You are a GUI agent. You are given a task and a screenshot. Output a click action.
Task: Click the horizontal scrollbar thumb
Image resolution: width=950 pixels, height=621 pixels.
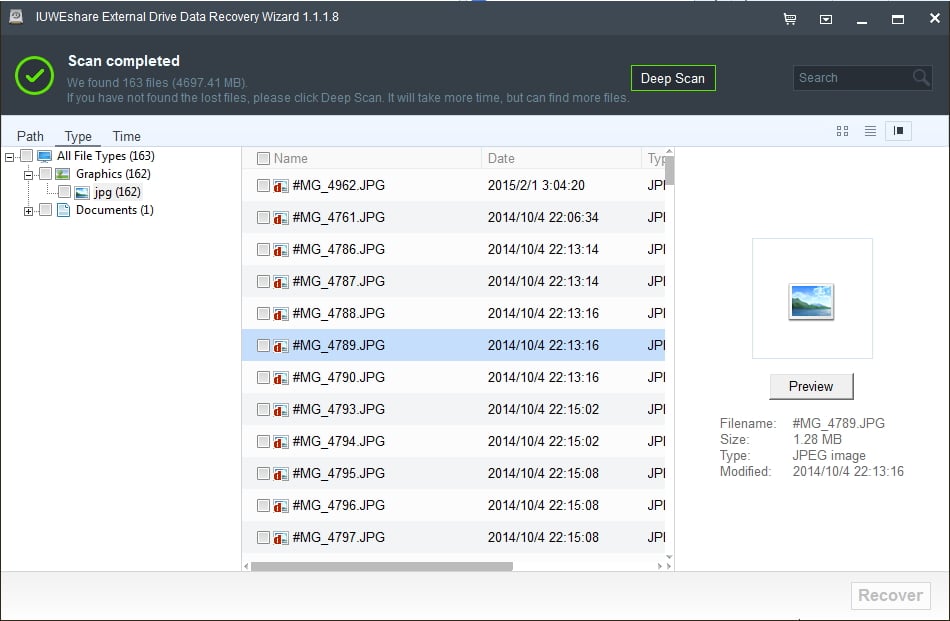382,566
